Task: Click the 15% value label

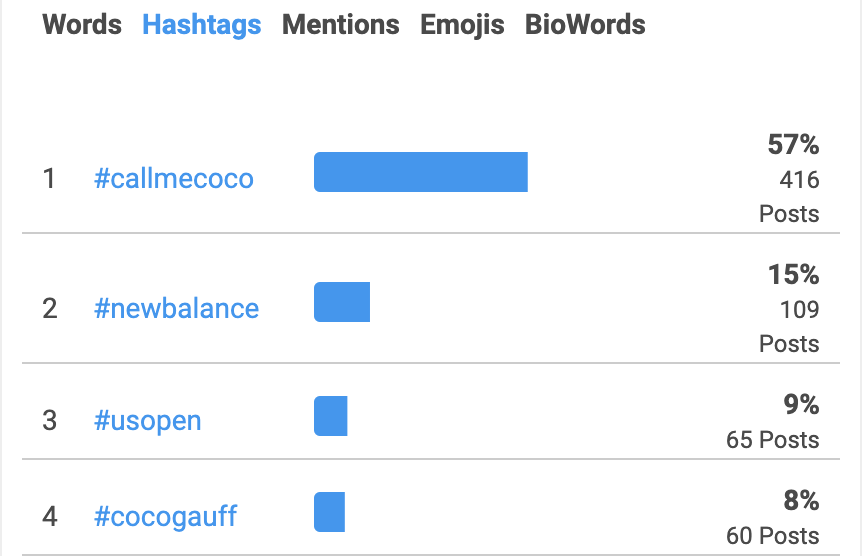Action: (x=793, y=274)
